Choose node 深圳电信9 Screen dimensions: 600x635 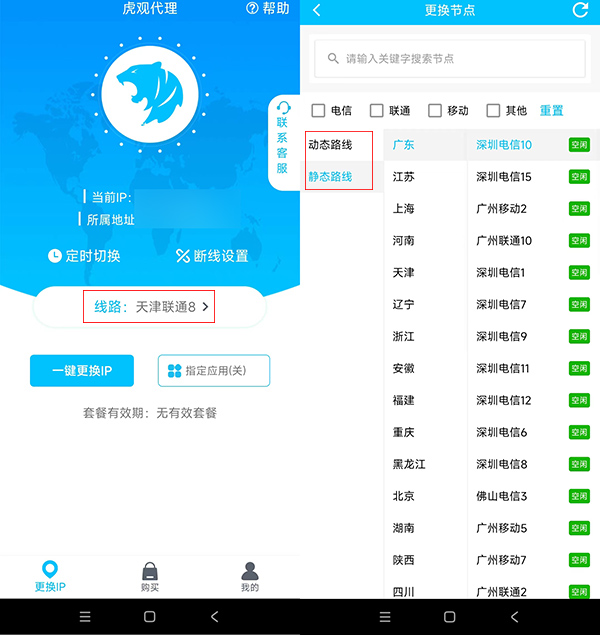501,337
